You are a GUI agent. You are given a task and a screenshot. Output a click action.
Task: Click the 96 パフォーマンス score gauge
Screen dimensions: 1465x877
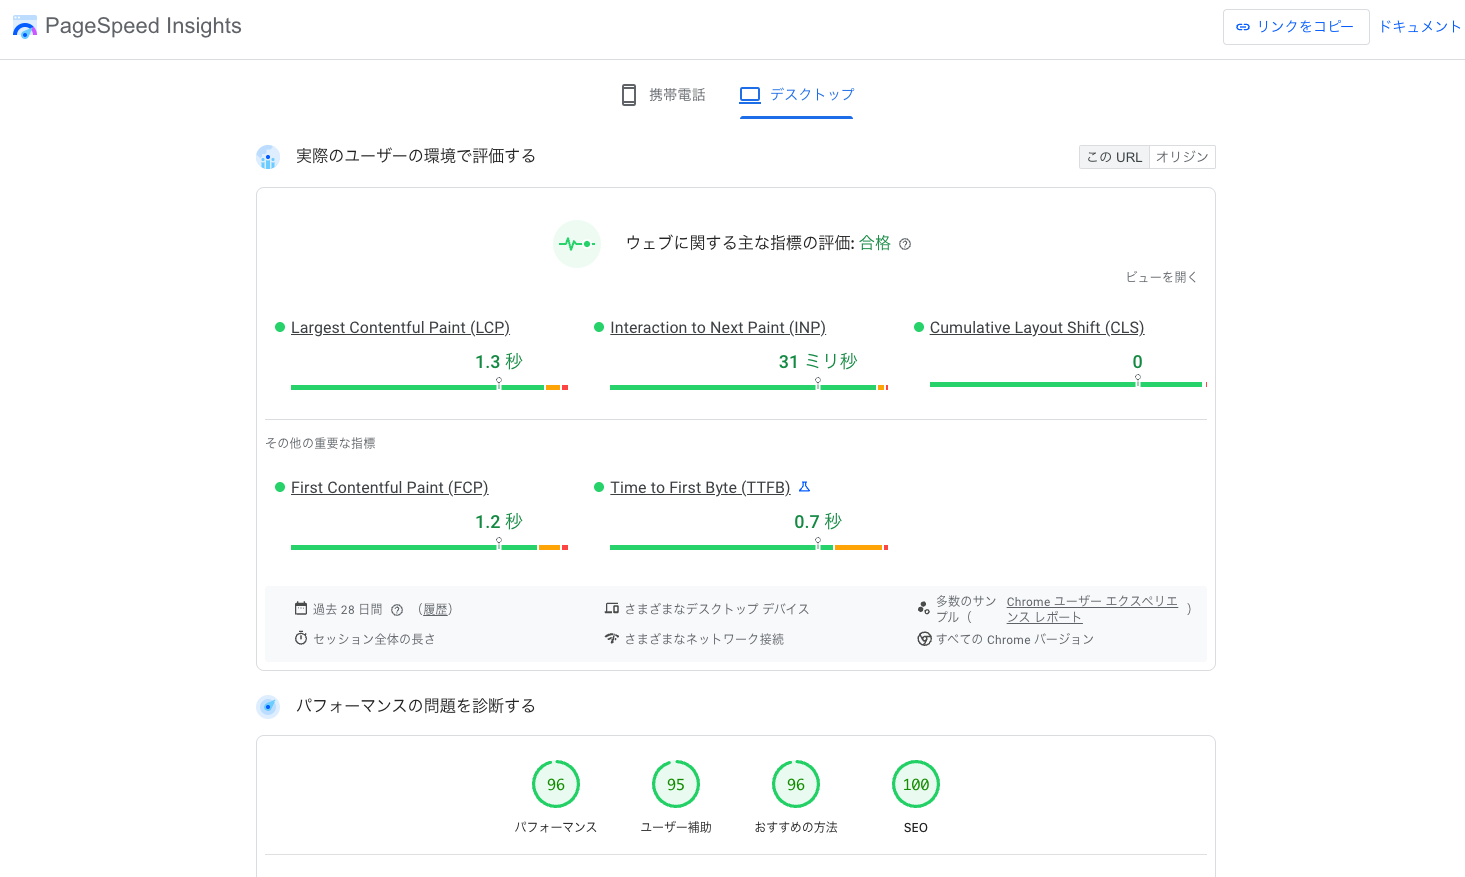coord(556,785)
